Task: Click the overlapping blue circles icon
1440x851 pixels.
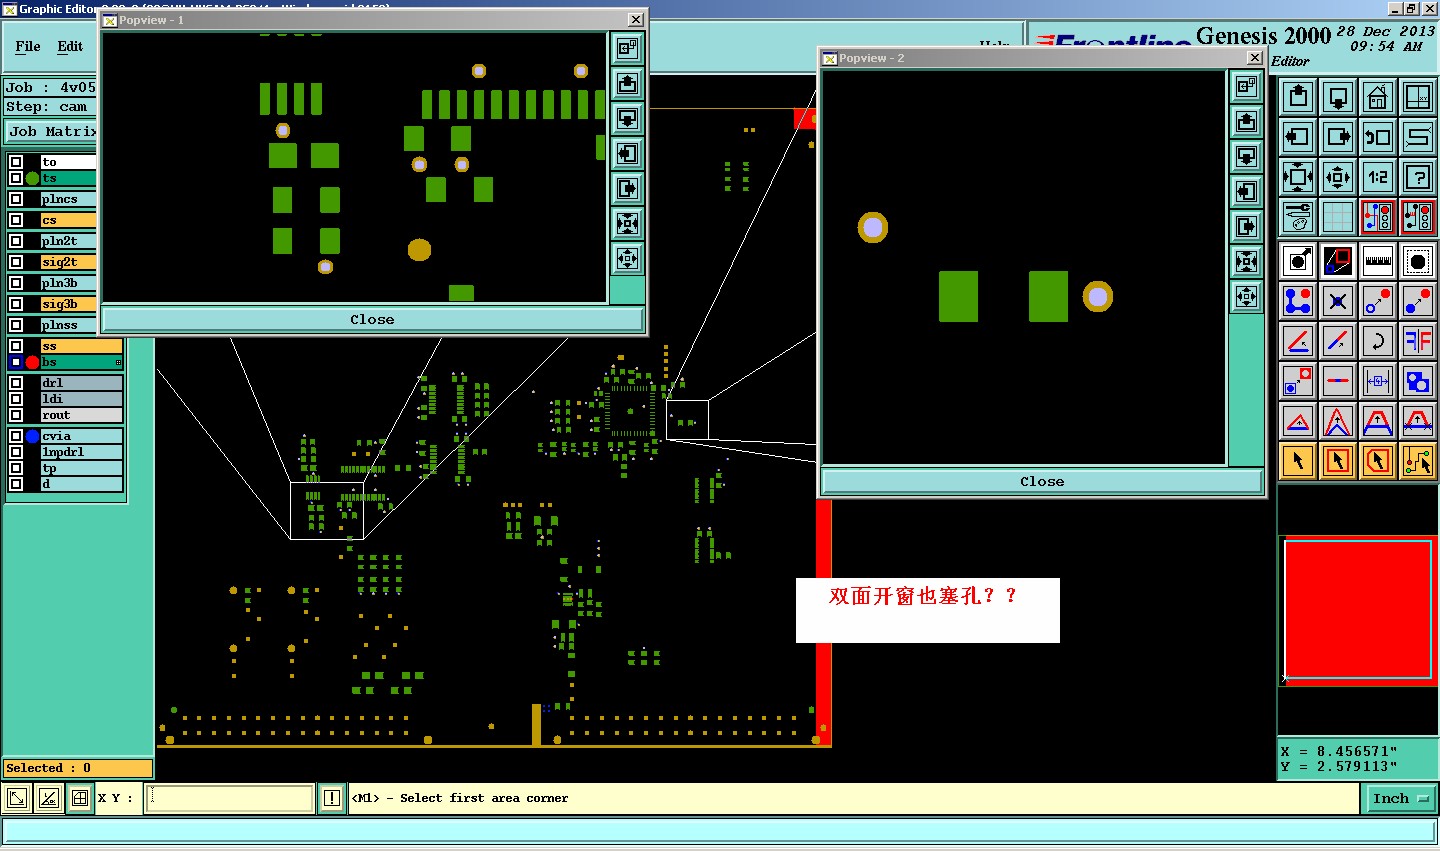Action: (1418, 381)
